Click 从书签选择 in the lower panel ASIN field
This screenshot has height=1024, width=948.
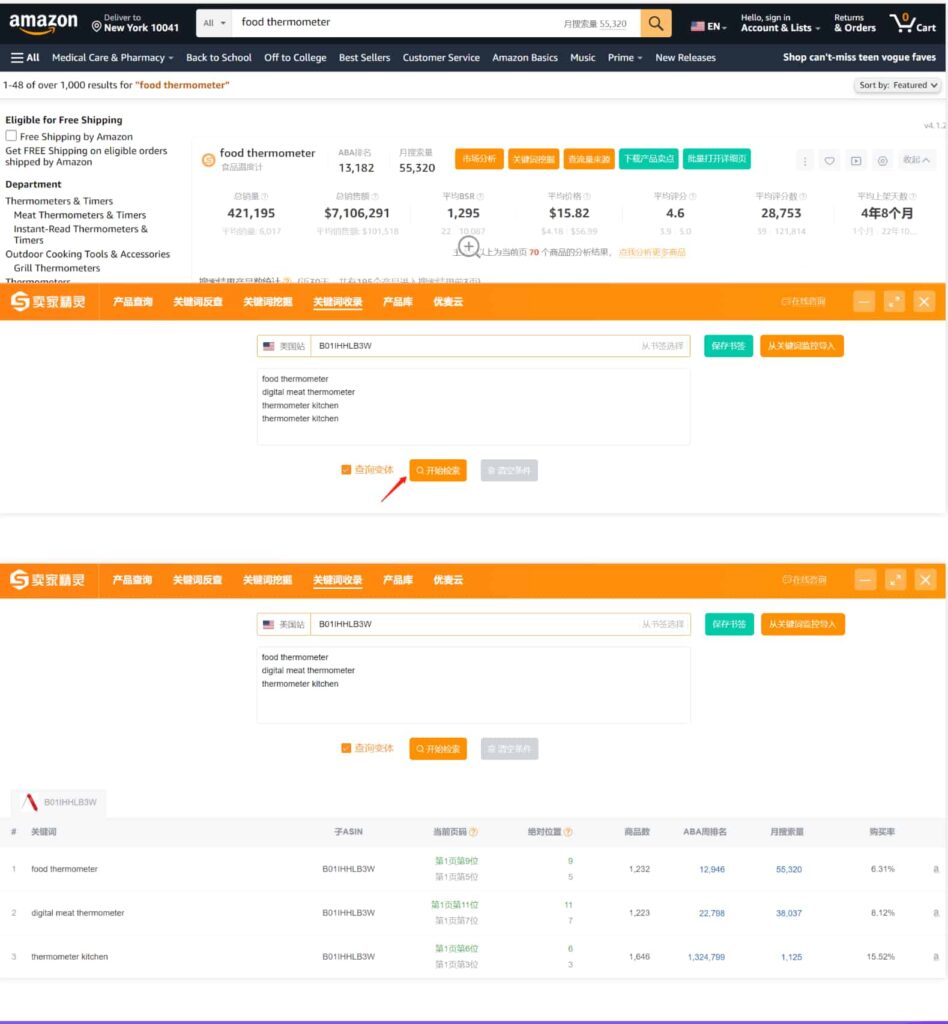click(x=663, y=624)
